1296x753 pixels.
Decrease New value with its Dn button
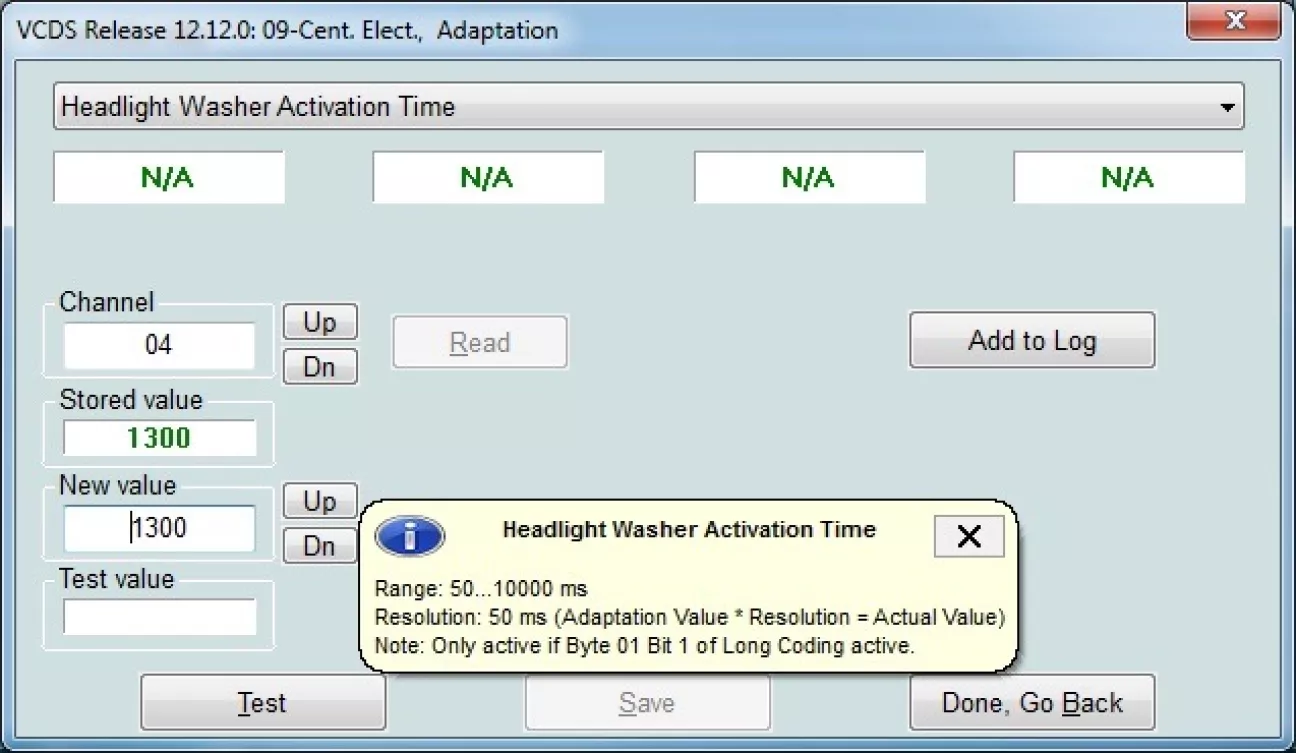pos(319,546)
